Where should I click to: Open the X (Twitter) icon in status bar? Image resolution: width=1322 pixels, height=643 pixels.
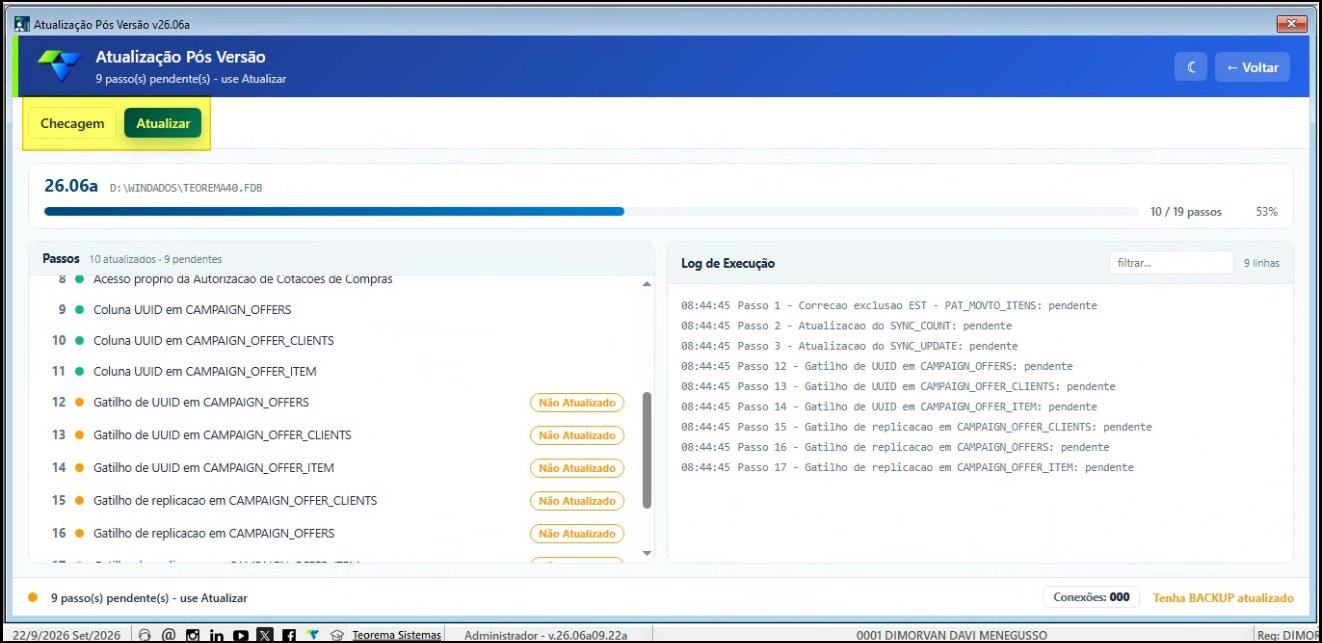tap(265, 635)
